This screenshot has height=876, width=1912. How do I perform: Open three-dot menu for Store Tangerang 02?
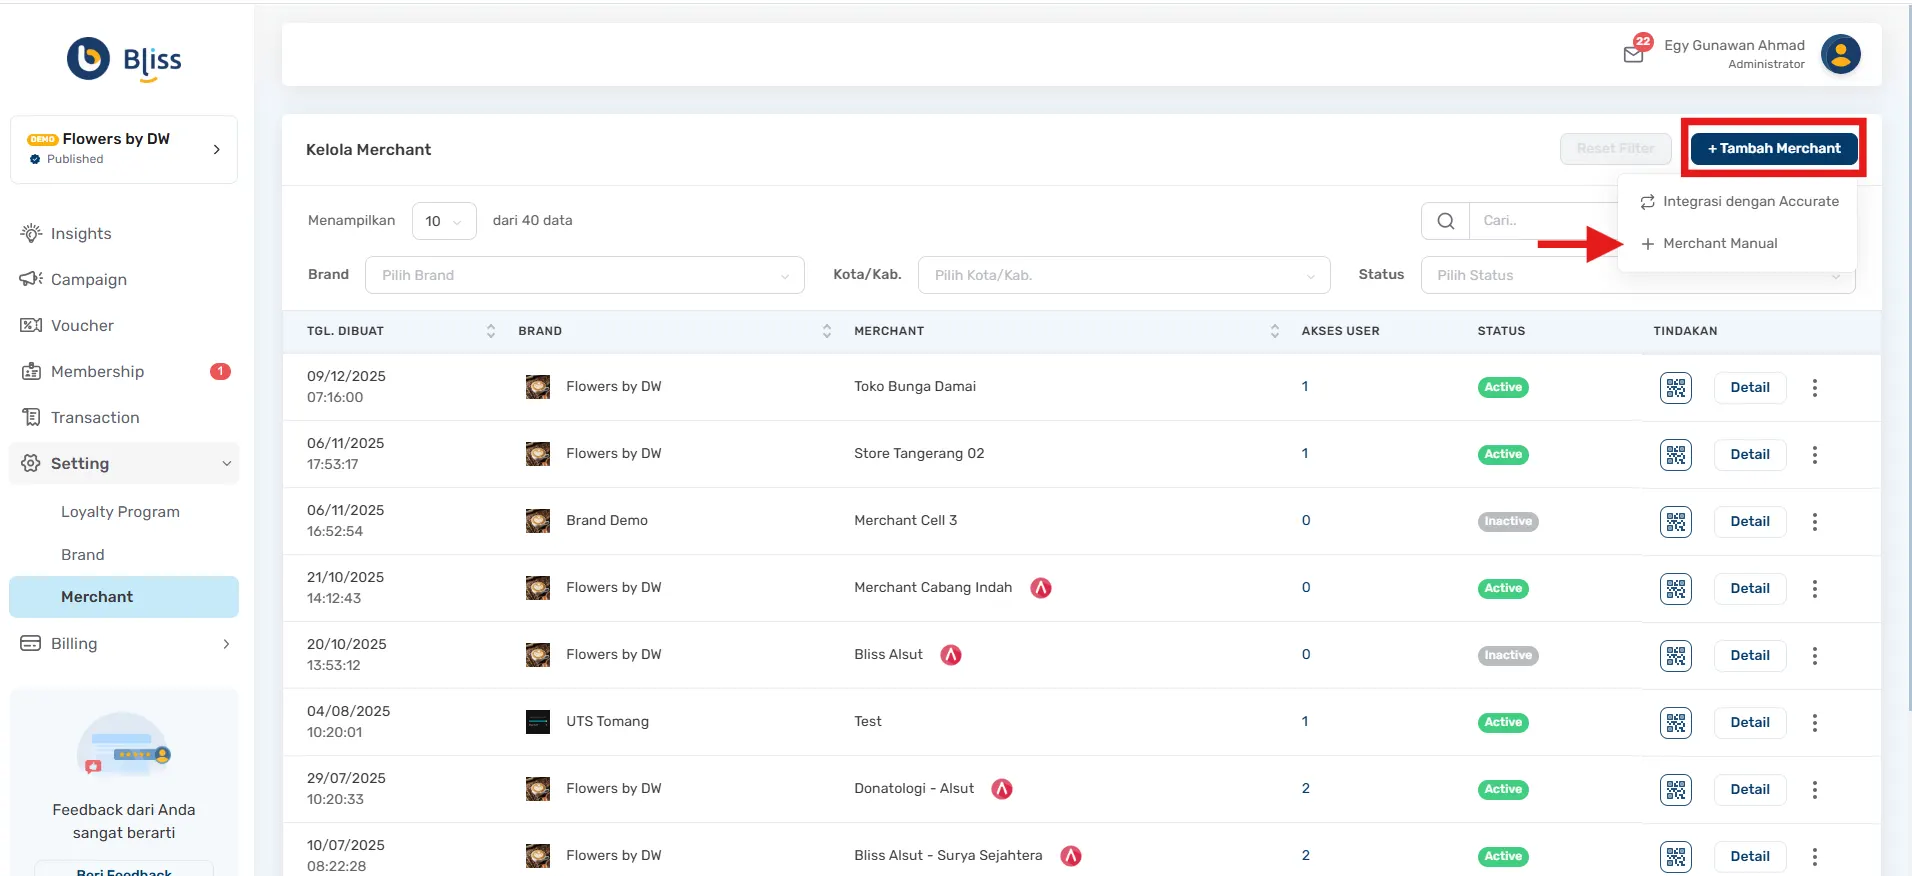(1814, 455)
